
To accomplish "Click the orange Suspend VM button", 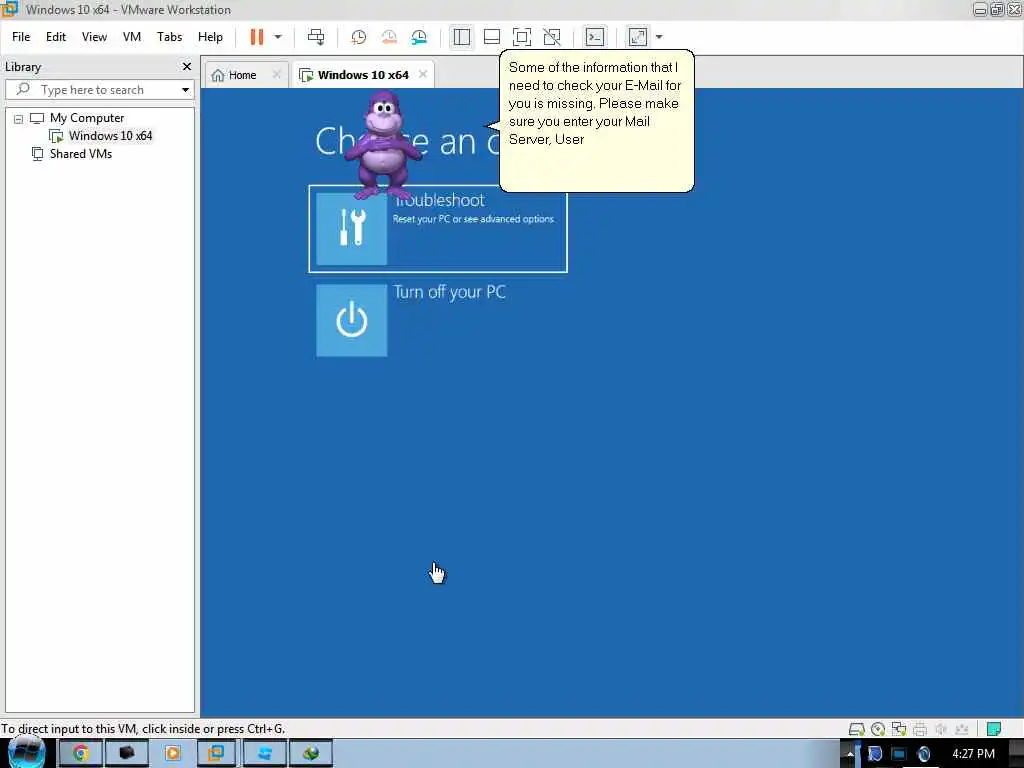I will tap(257, 37).
